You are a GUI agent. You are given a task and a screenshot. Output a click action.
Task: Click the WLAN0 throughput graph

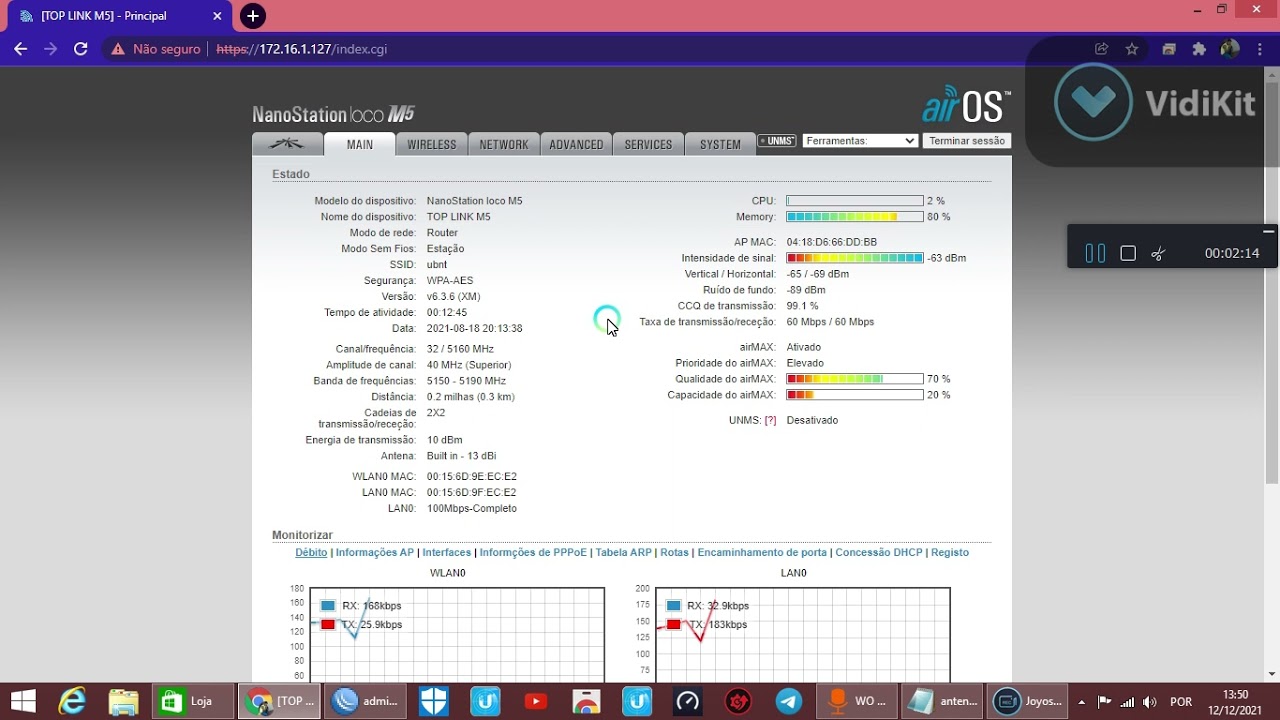457,635
